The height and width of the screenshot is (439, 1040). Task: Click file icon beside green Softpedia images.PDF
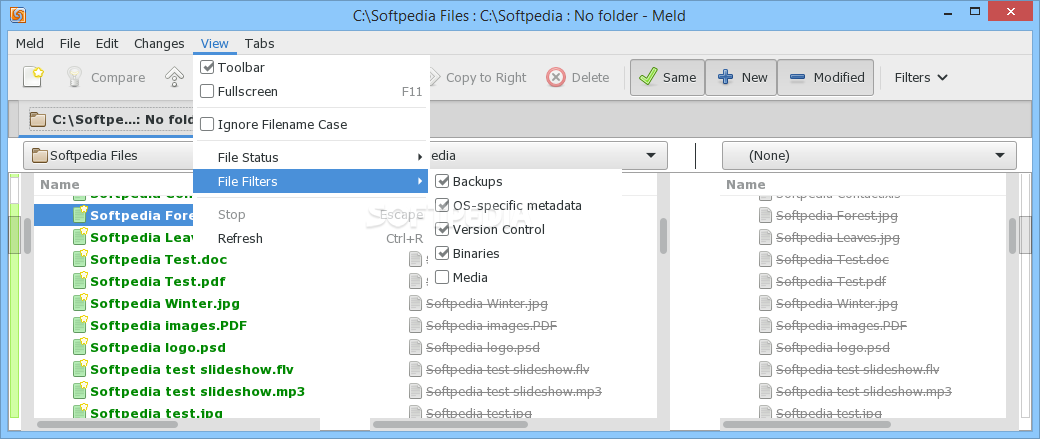80,325
